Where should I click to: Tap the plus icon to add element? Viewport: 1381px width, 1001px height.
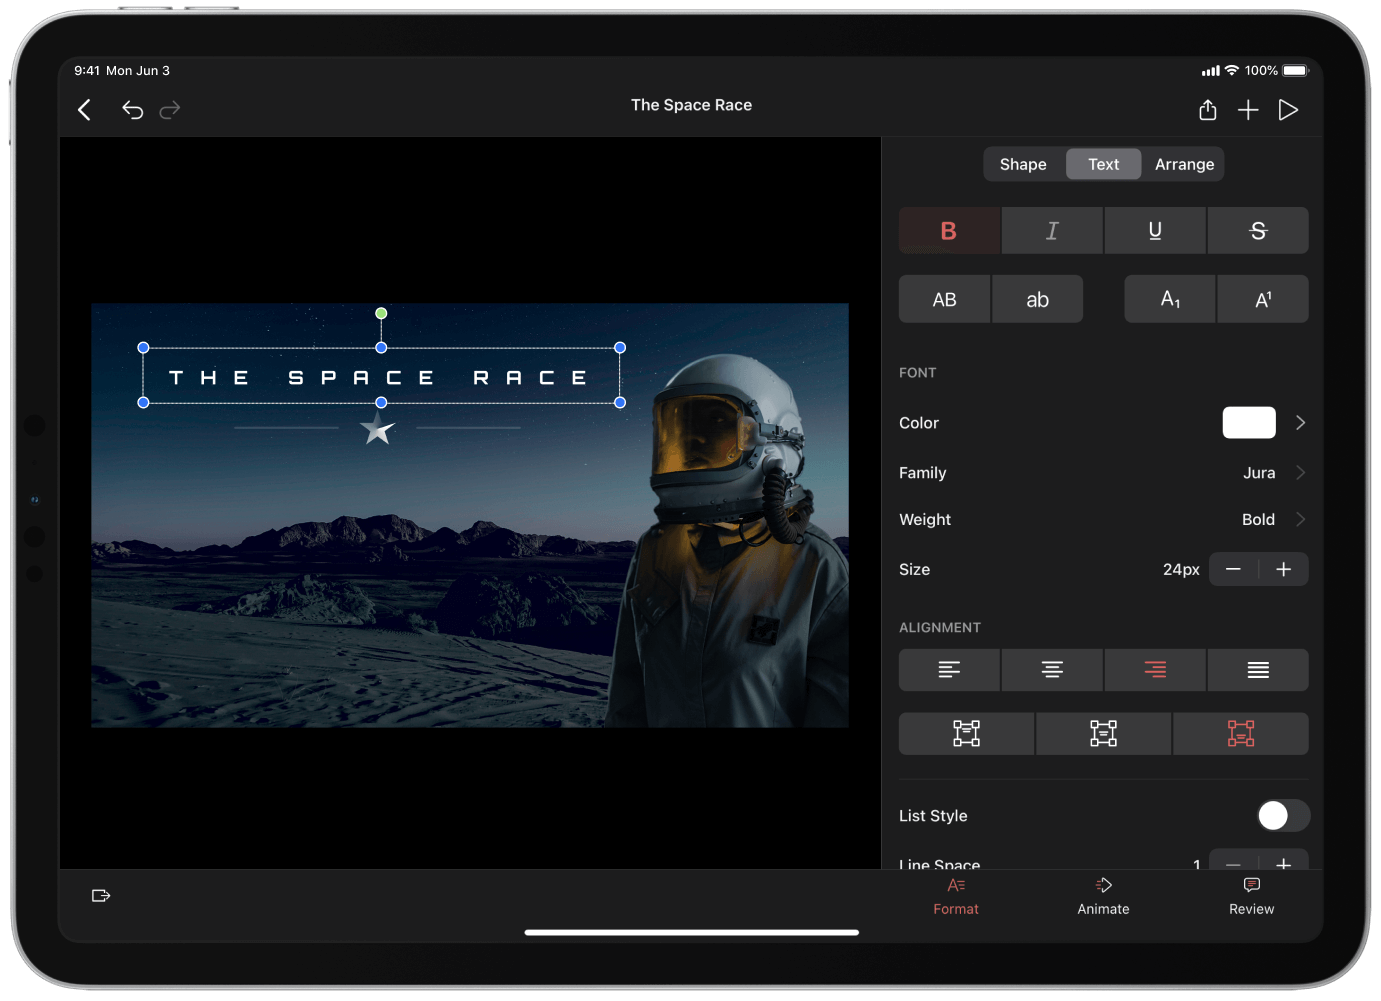click(1247, 110)
